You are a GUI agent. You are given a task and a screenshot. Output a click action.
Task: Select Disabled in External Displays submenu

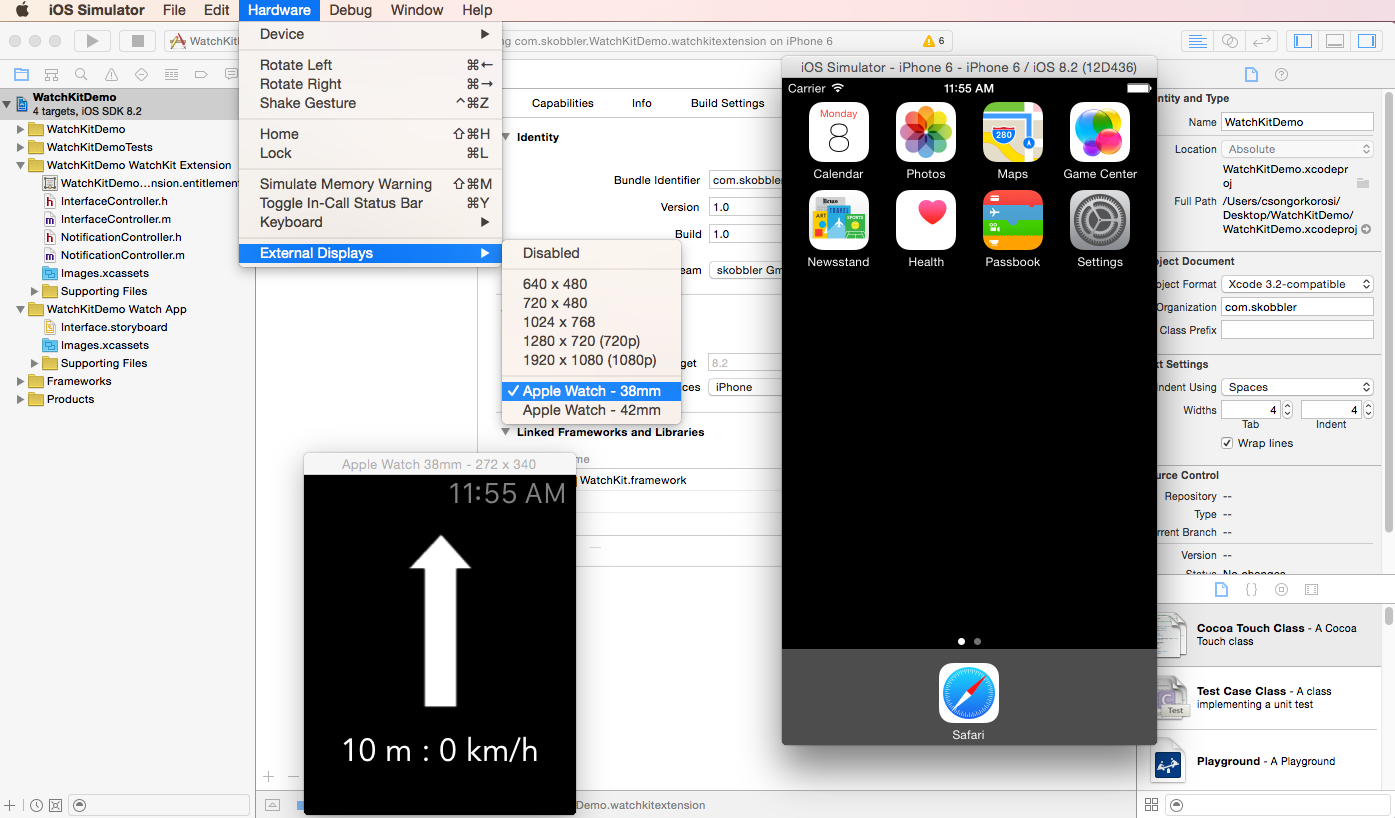pyautogui.click(x=551, y=253)
